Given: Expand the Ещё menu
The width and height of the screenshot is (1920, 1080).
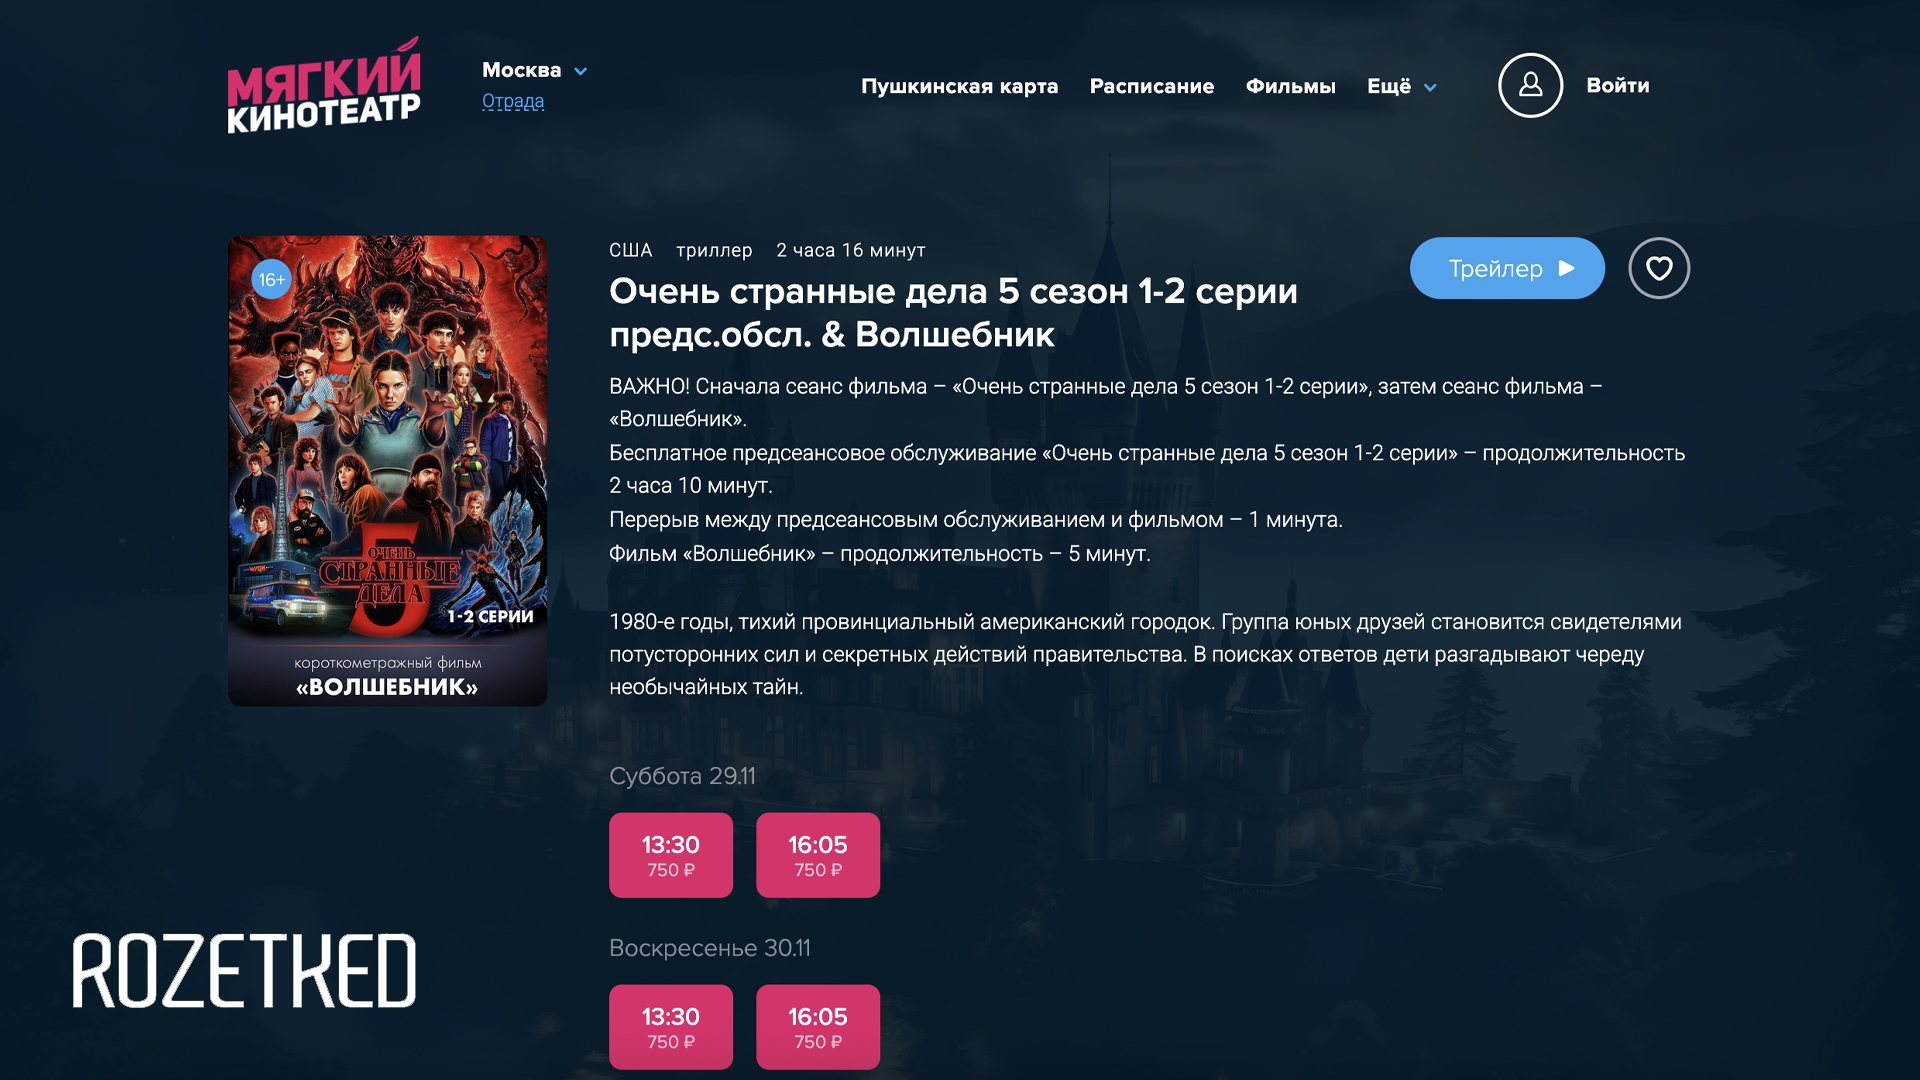Looking at the screenshot, I should tap(1401, 86).
